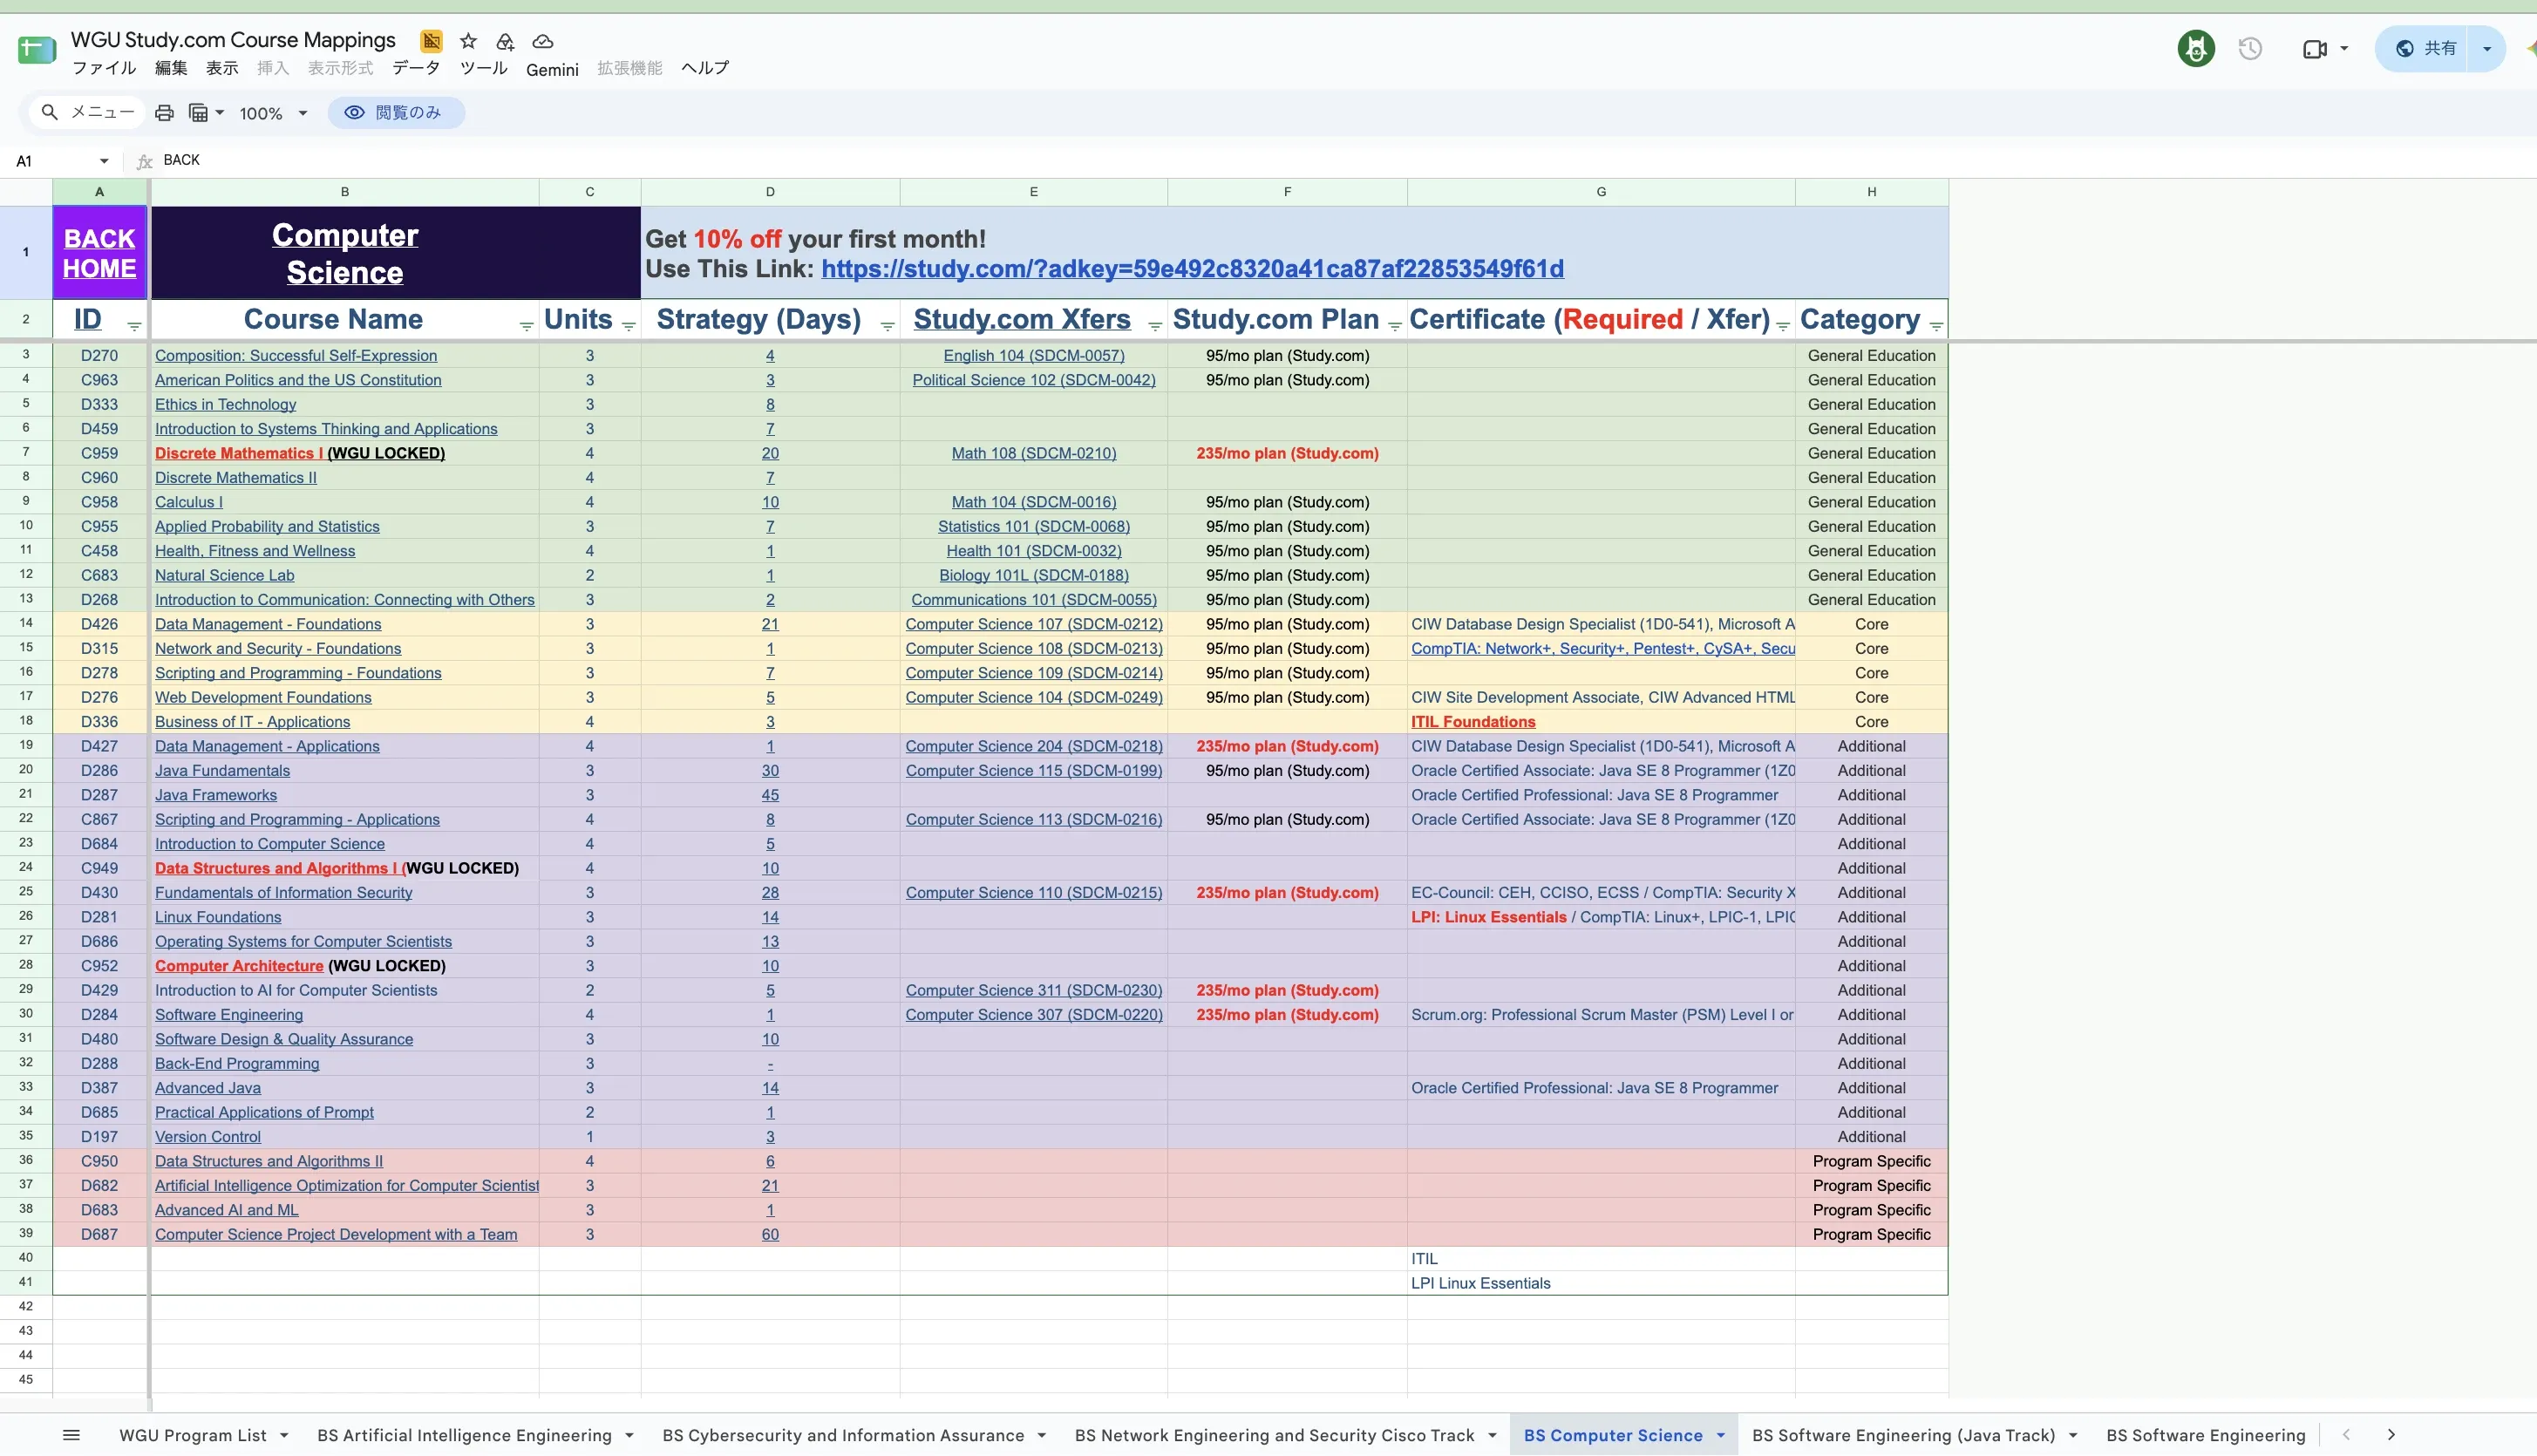The width and height of the screenshot is (2537, 1456).
Task: Open the Gemini menu
Action: 552,69
